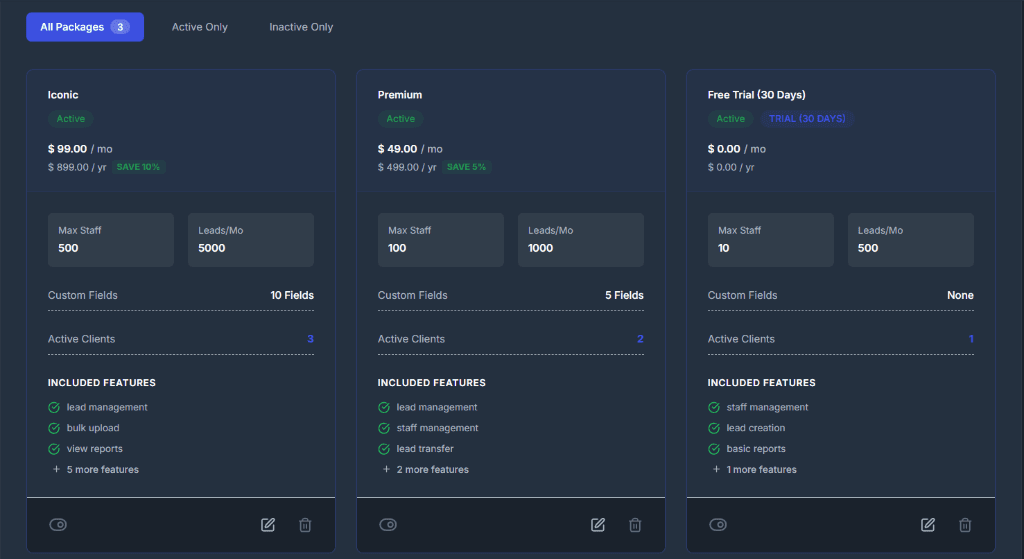1024x559 pixels.
Task: Click the 'lead creation' checkmark icon
Action: pyautogui.click(x=714, y=428)
